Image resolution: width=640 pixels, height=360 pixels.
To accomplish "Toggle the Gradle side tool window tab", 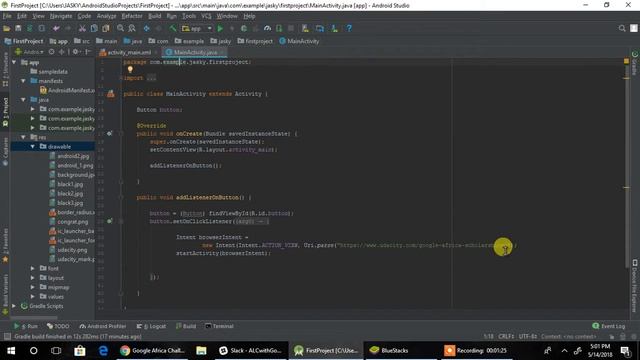I will (x=634, y=63).
